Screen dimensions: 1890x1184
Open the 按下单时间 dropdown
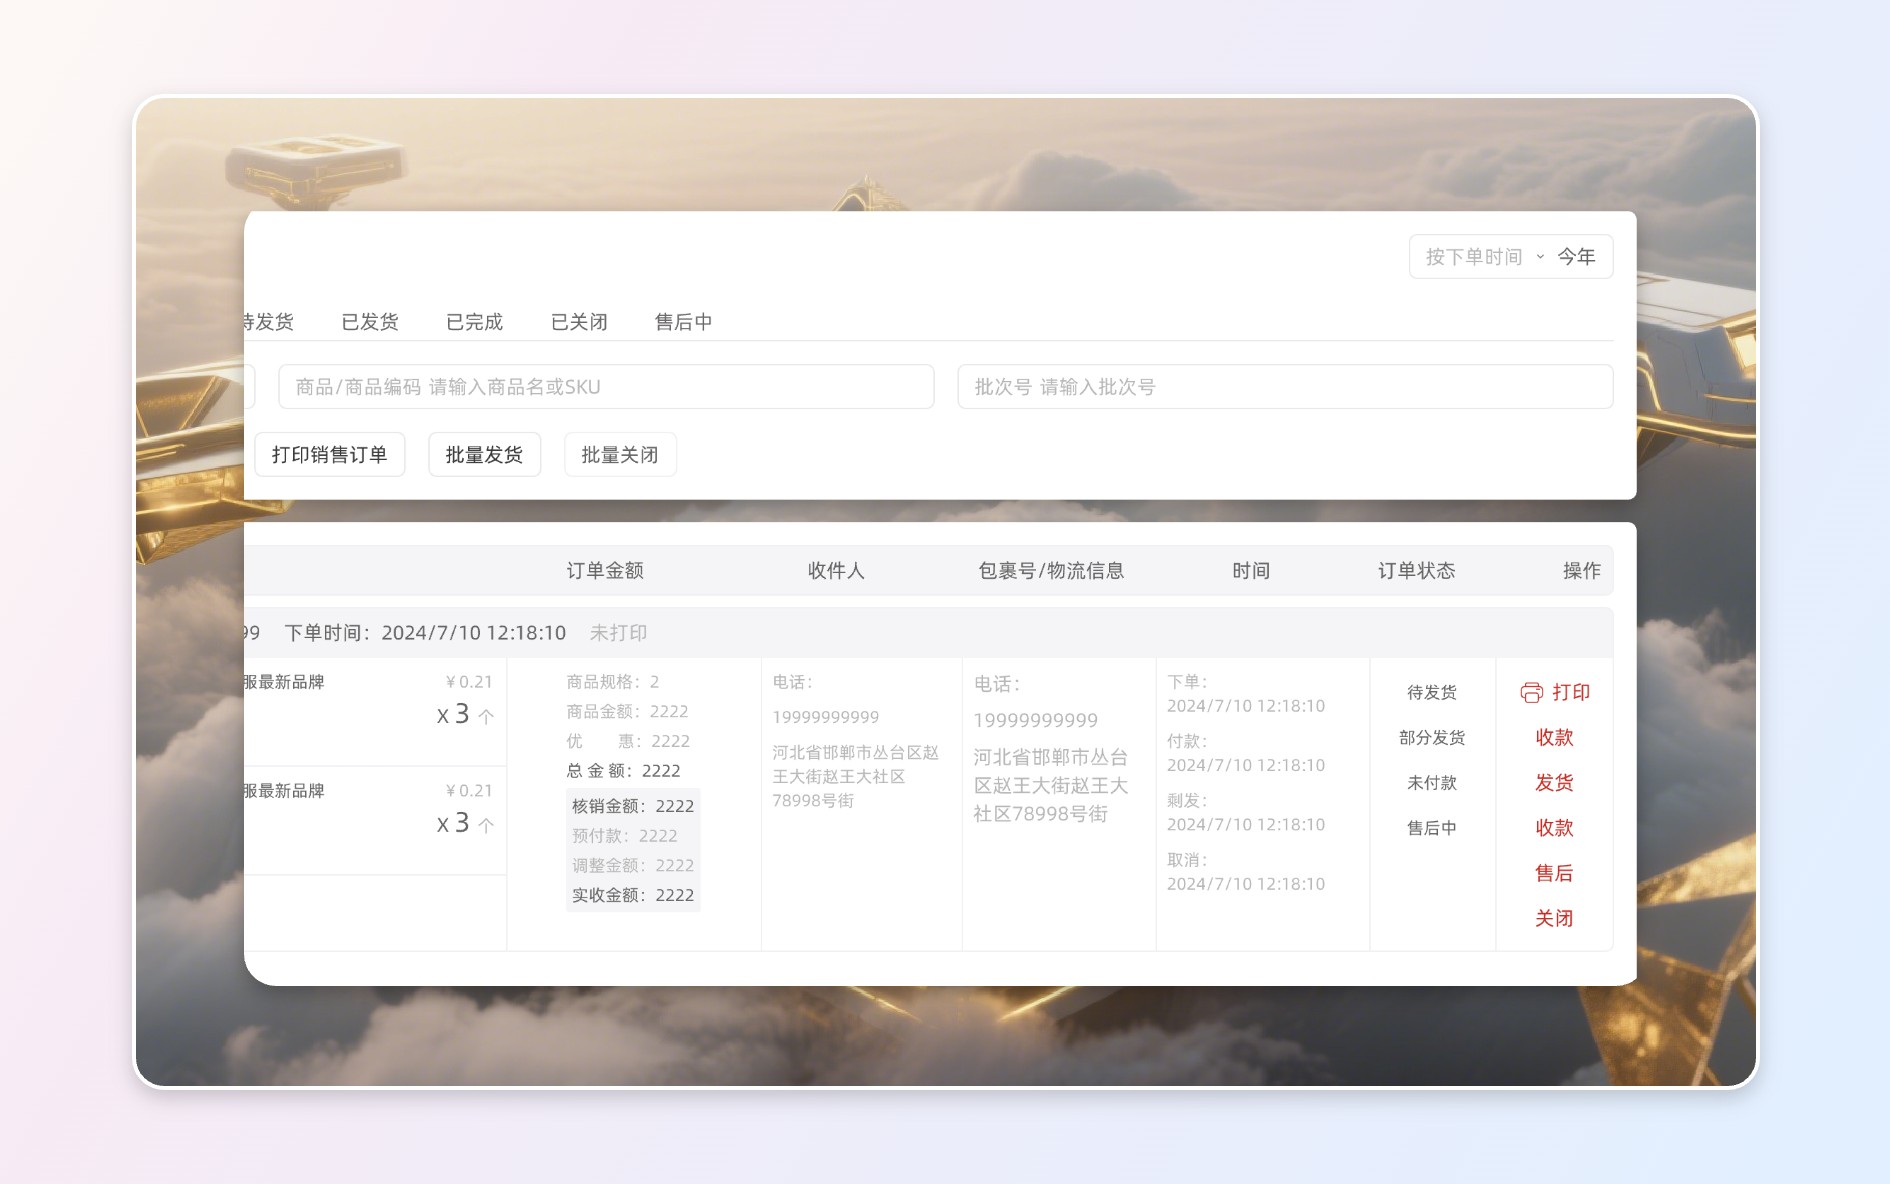[x=1484, y=257]
